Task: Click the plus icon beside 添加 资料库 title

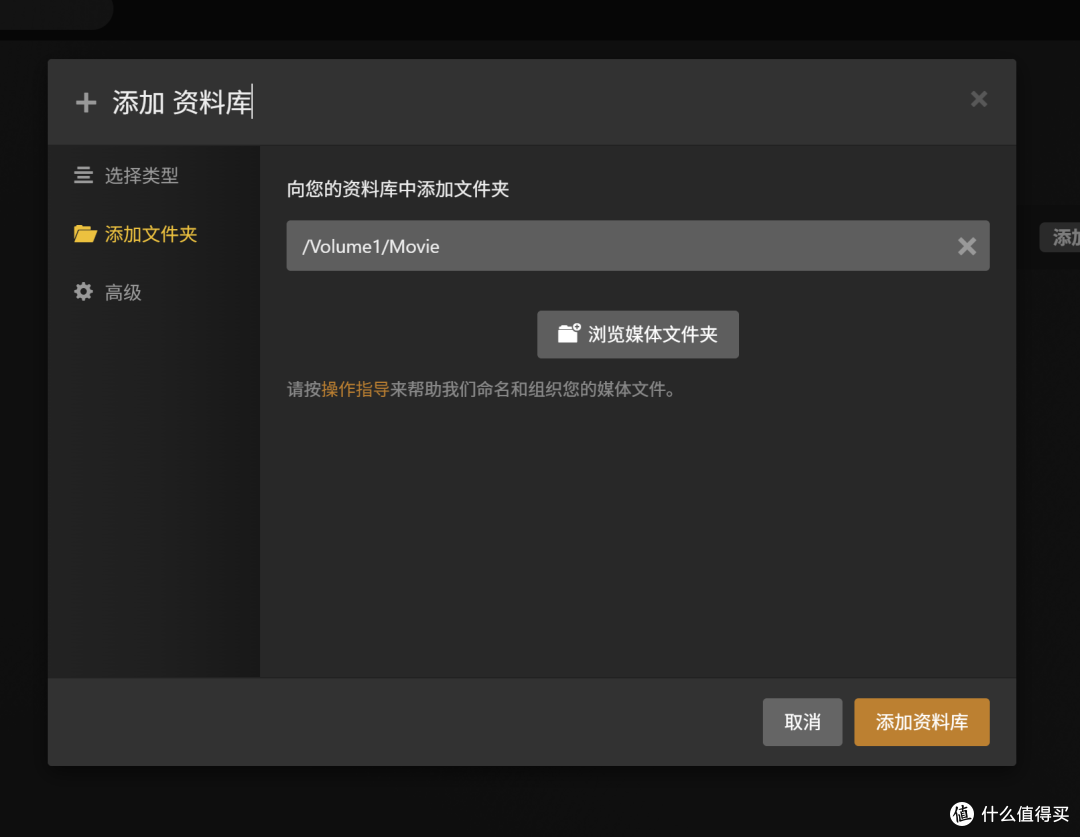Action: pos(86,103)
